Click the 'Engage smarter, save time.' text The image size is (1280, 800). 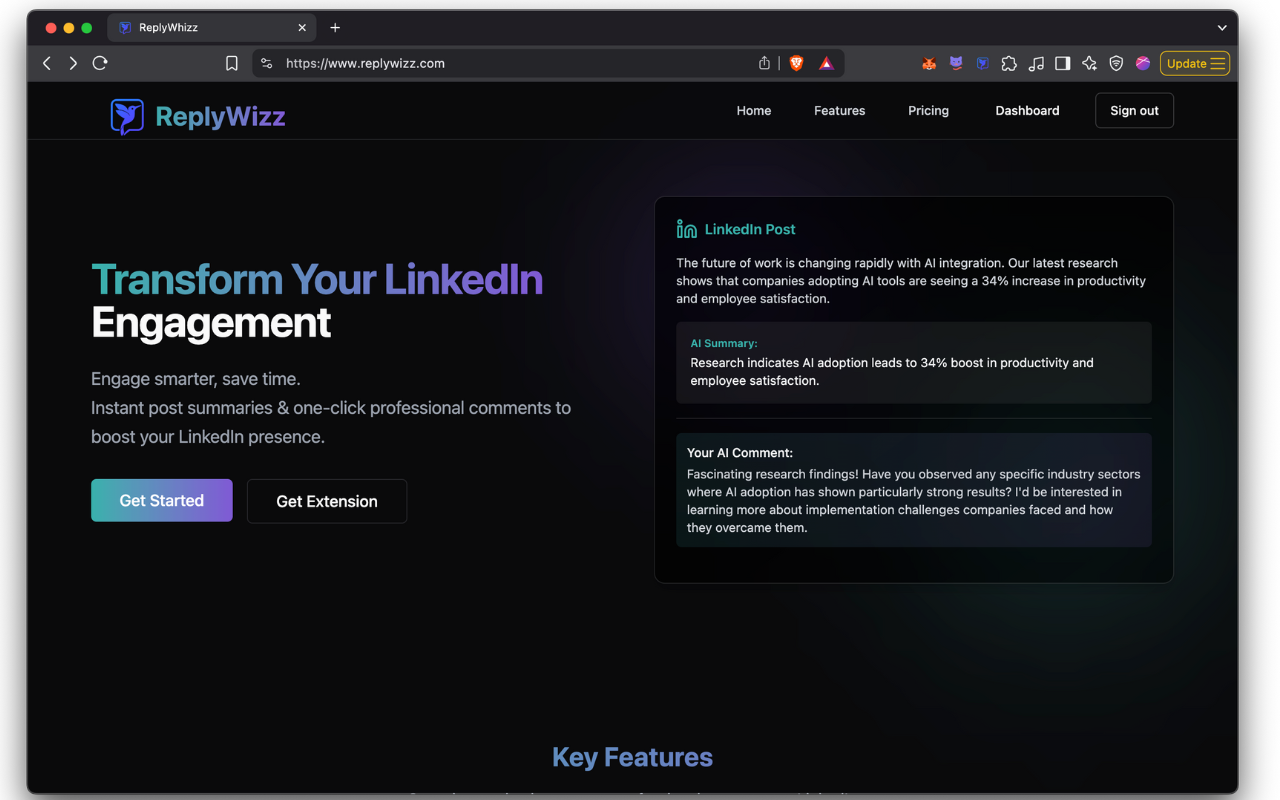pos(196,379)
